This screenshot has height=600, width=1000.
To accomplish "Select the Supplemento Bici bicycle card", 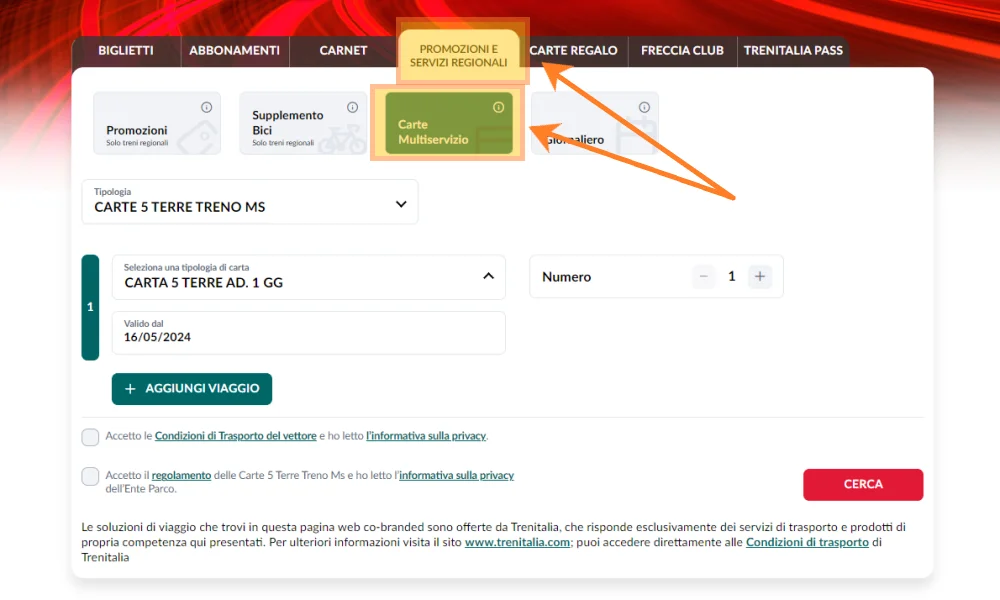I will (303, 124).
